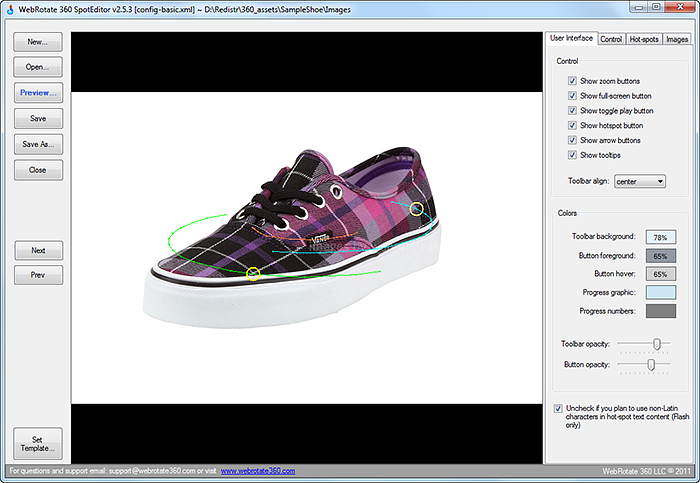Toggle Show tooltips checkbox

click(572, 155)
